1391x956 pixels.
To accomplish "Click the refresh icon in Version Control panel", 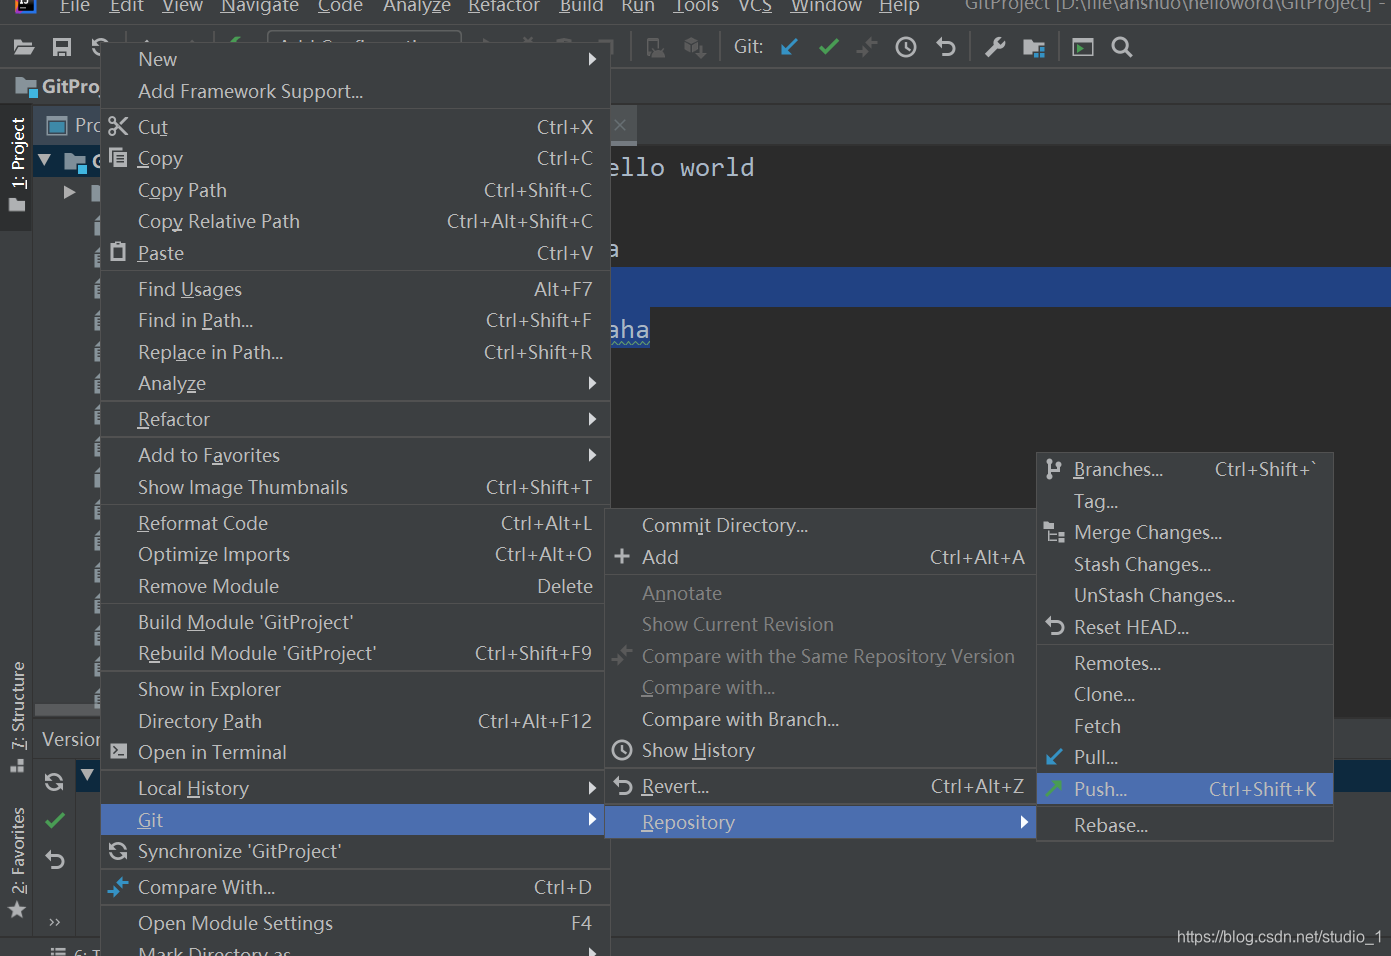I will pos(55,782).
